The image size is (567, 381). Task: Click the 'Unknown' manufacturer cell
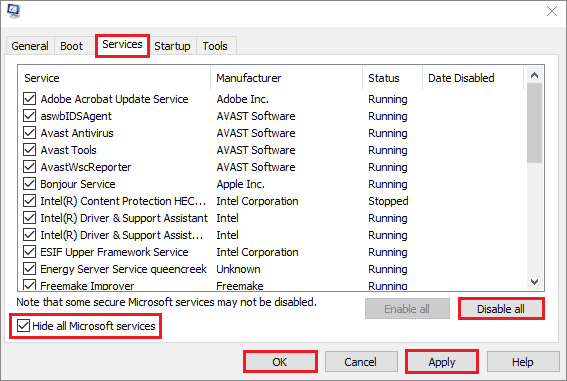pyautogui.click(x=238, y=269)
